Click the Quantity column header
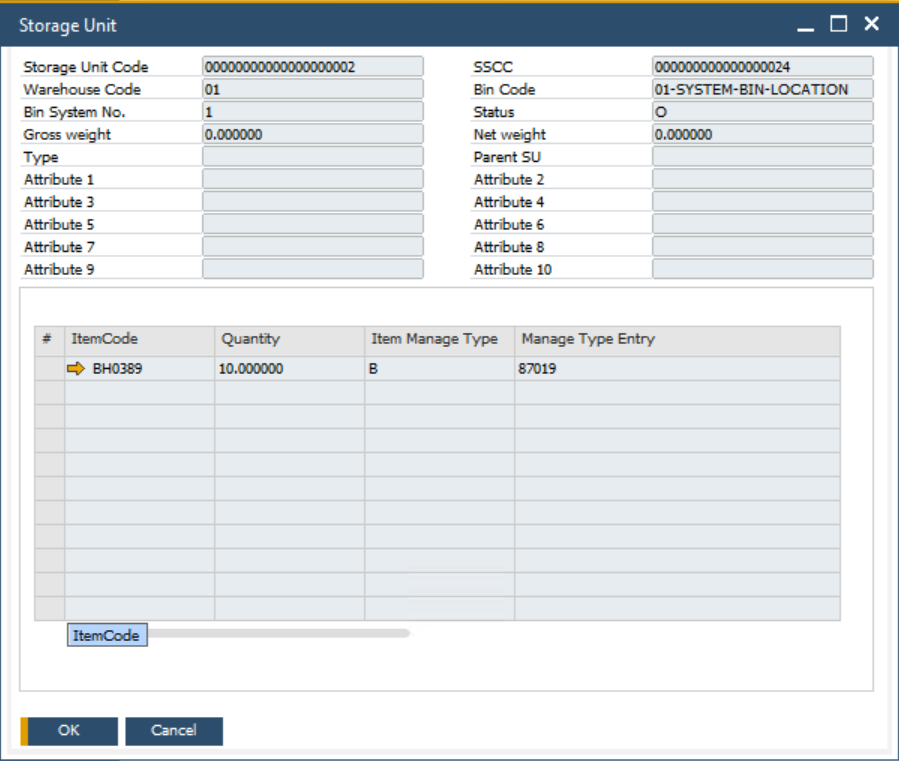Viewport: 899px width, 761px height. (250, 341)
